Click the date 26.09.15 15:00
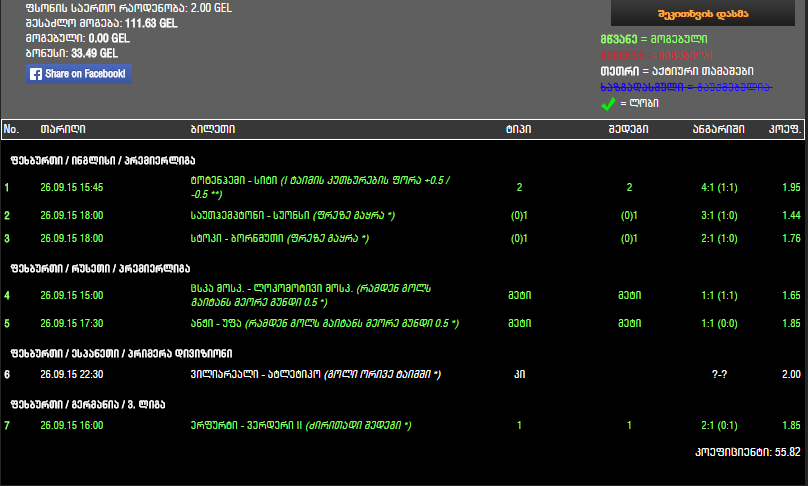The height and width of the screenshot is (486, 808). 72,295
